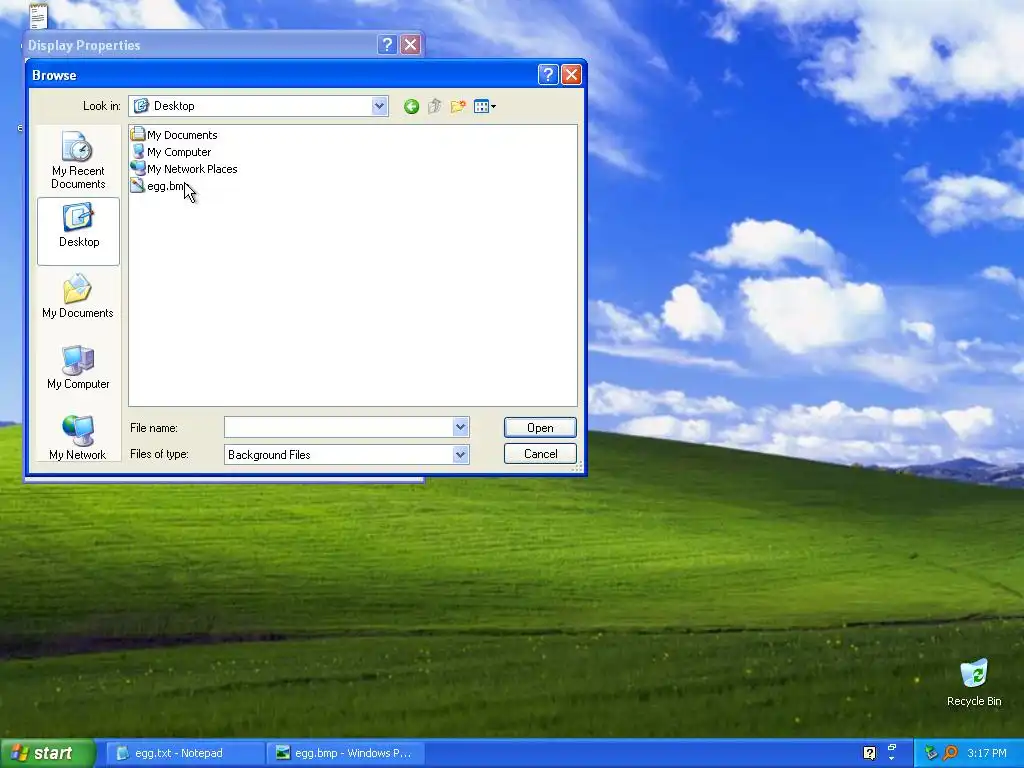
Task: Click the magnifier tray icon
Action: click(950, 753)
